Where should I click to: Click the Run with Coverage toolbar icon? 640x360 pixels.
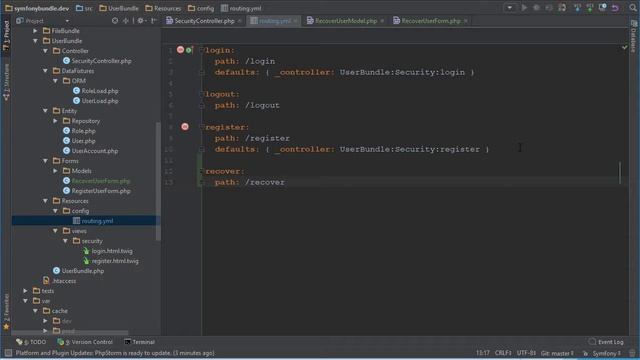pyautogui.click(x=549, y=7)
